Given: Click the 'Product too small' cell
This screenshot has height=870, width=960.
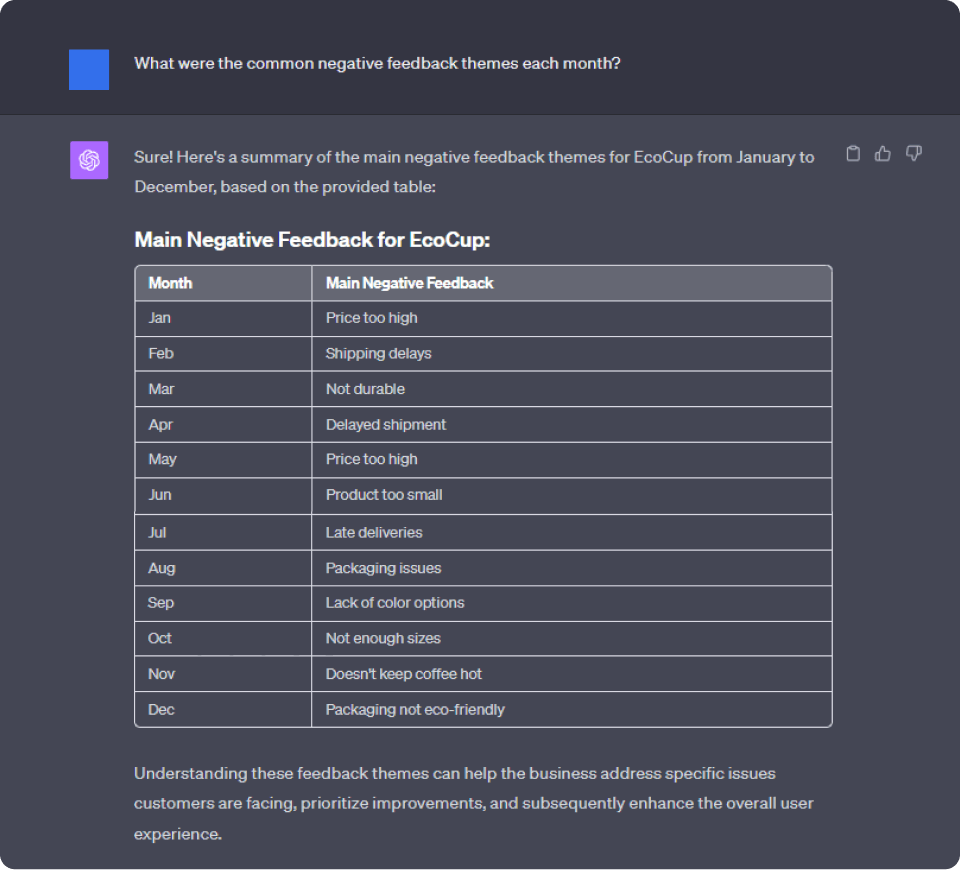Looking at the screenshot, I should click(x=571, y=495).
